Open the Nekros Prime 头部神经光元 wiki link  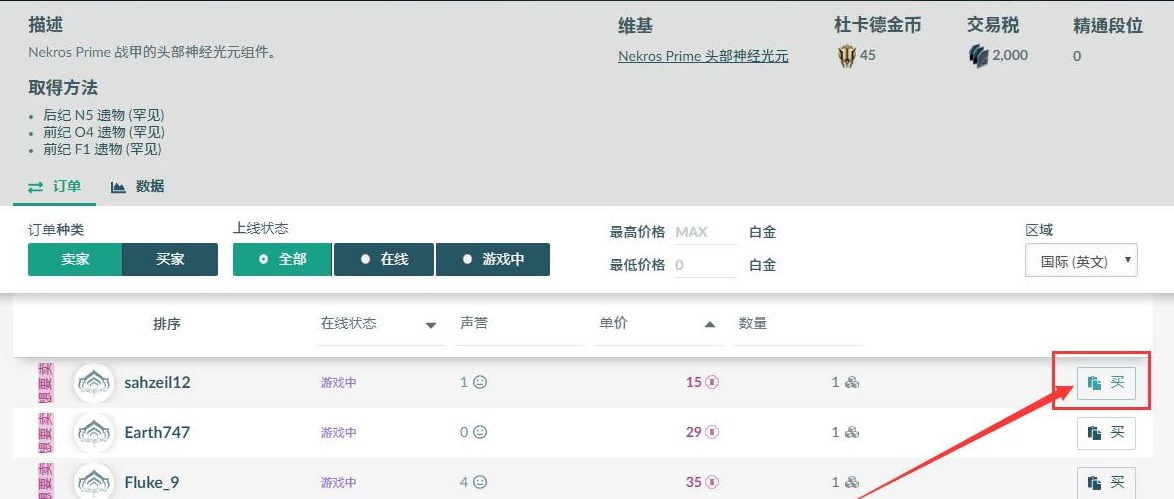[x=703, y=56]
